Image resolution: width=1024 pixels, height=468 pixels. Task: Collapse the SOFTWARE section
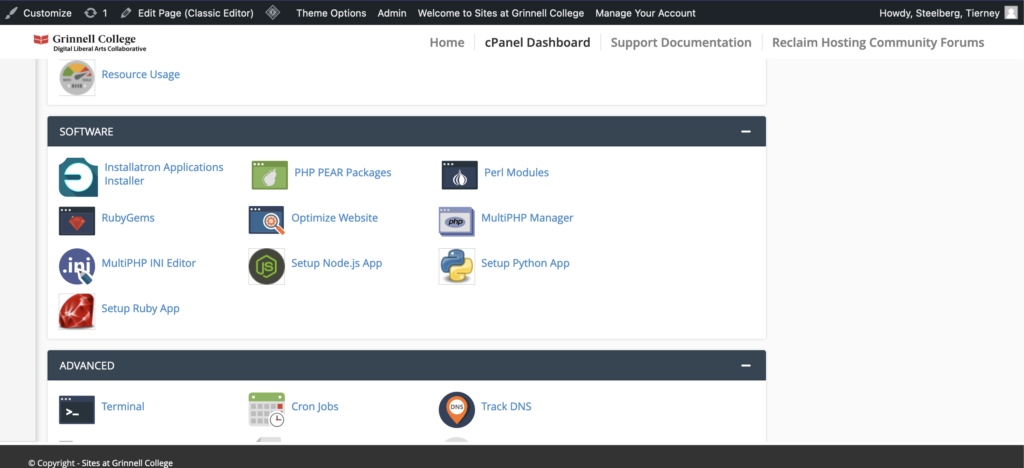tap(746, 132)
